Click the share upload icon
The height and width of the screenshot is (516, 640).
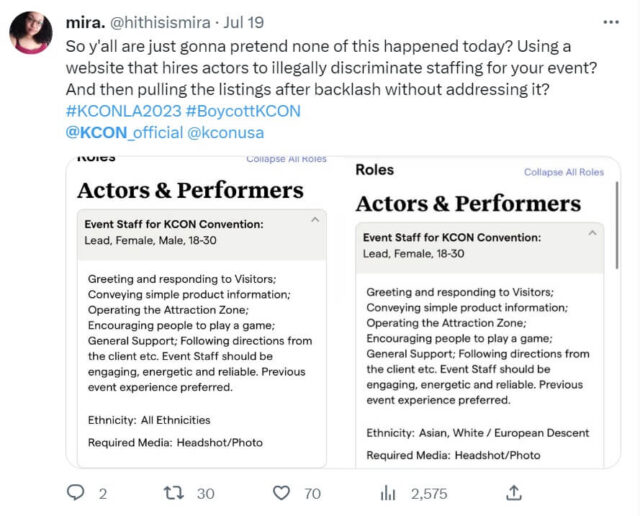(514, 492)
